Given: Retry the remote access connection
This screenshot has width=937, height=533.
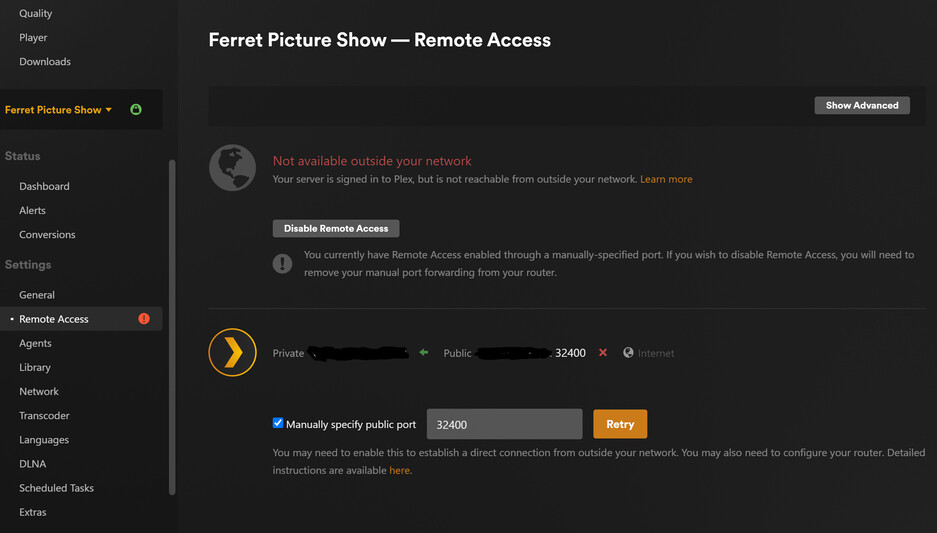Looking at the screenshot, I should 620,424.
